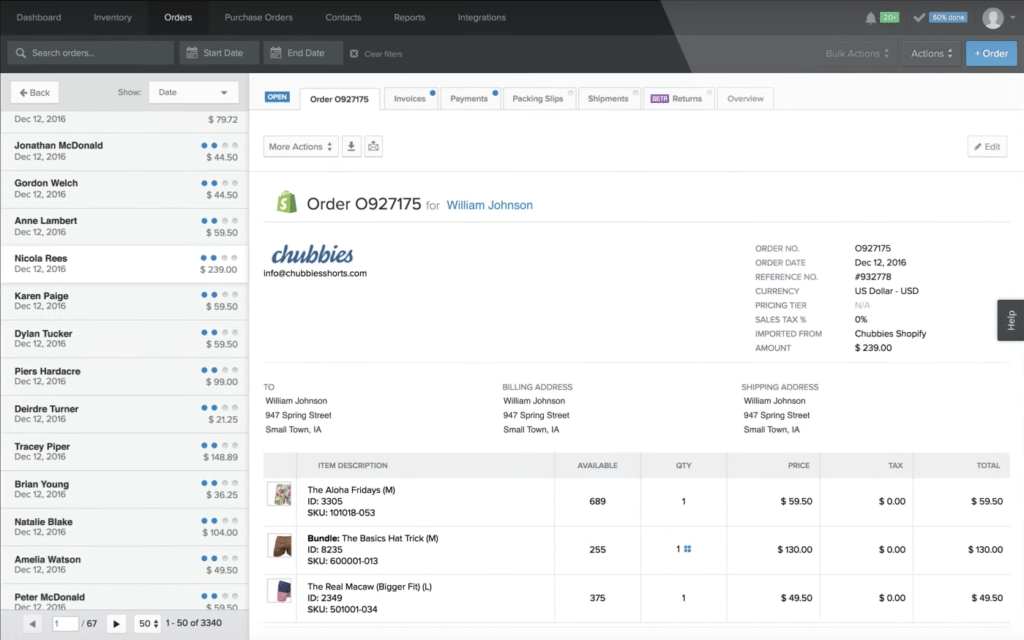Select Karen Paige order row
Screen dimensions: 1024x640
(124, 302)
